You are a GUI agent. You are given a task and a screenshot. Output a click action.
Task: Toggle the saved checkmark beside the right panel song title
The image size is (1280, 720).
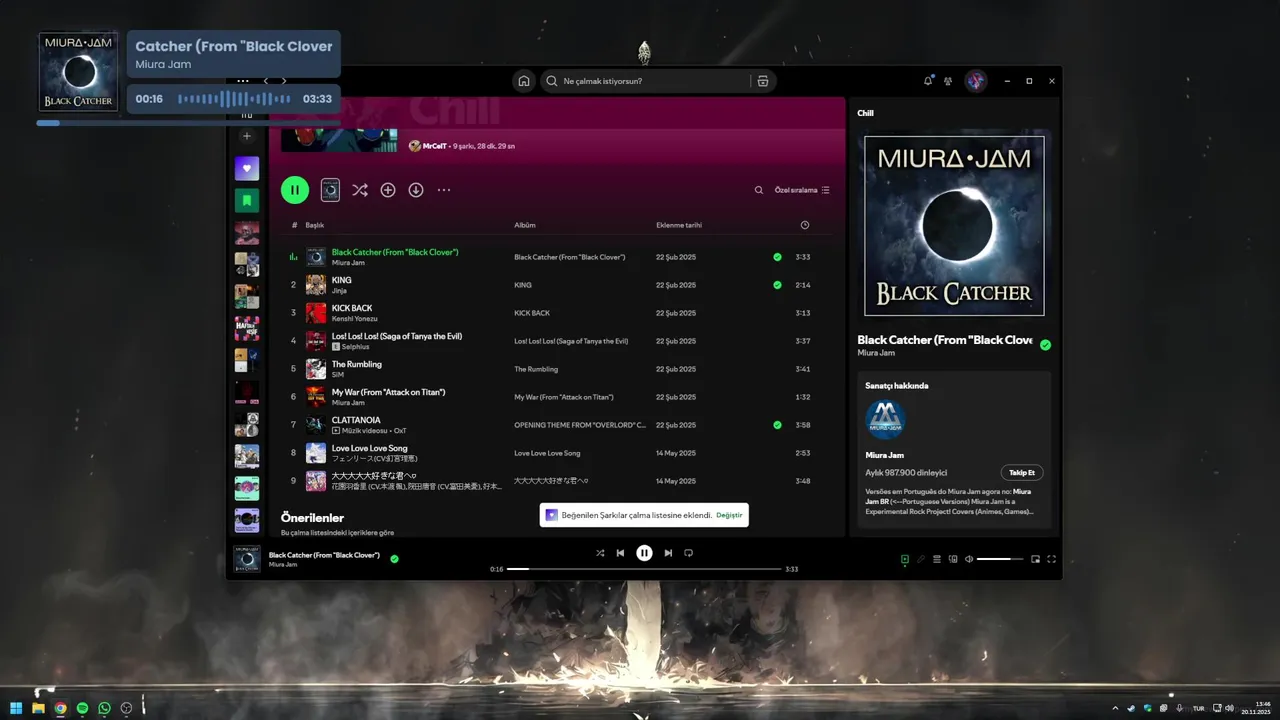tap(1045, 345)
